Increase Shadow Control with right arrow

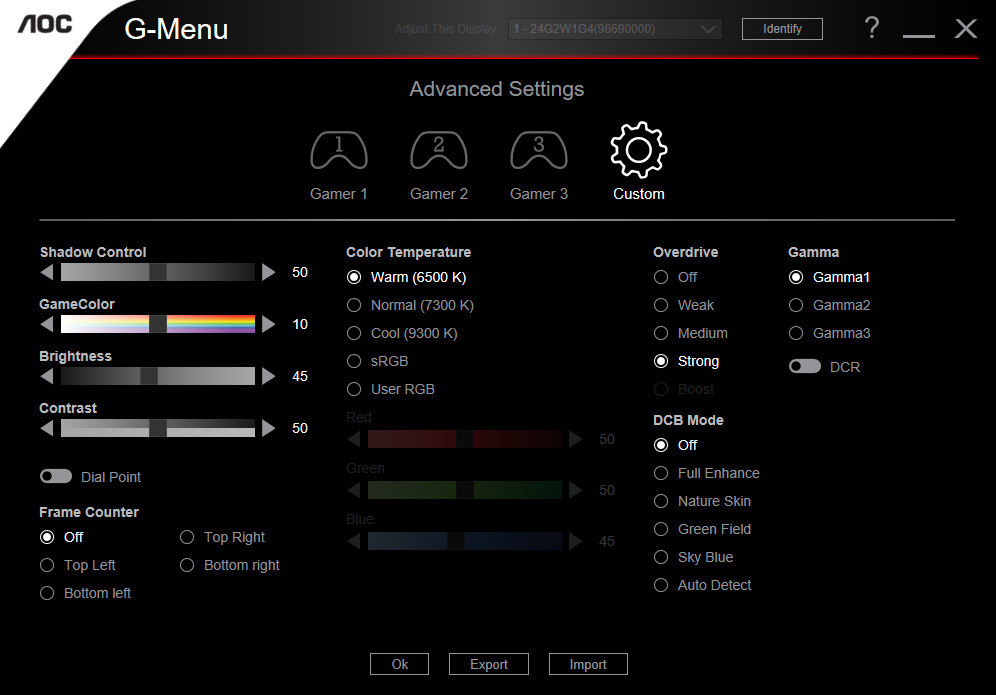[x=269, y=272]
